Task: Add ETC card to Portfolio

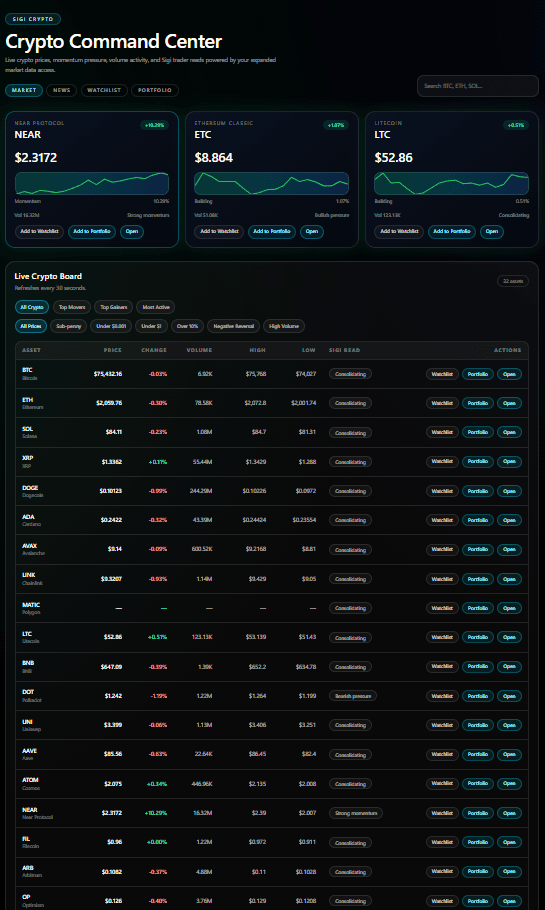Action: (x=272, y=232)
